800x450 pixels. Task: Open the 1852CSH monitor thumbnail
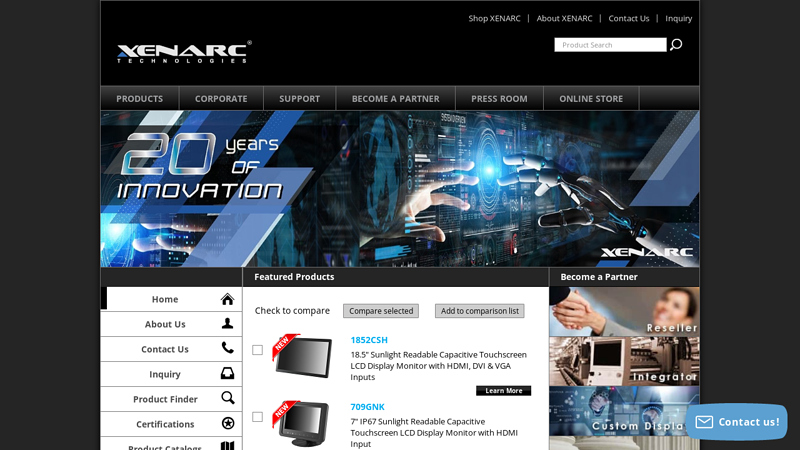coord(302,357)
